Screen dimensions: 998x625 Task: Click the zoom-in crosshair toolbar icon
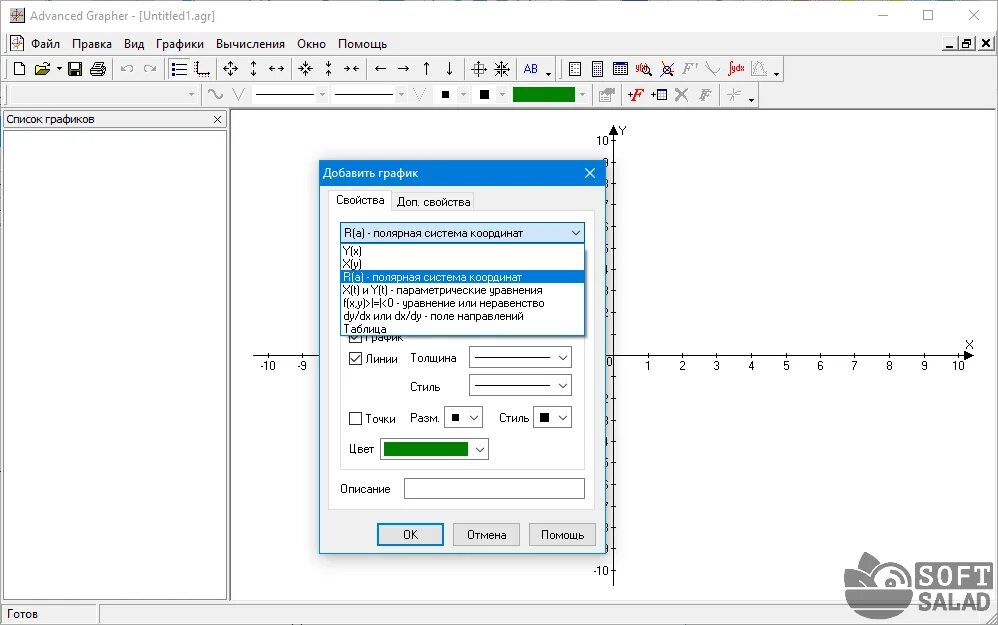click(x=479, y=68)
